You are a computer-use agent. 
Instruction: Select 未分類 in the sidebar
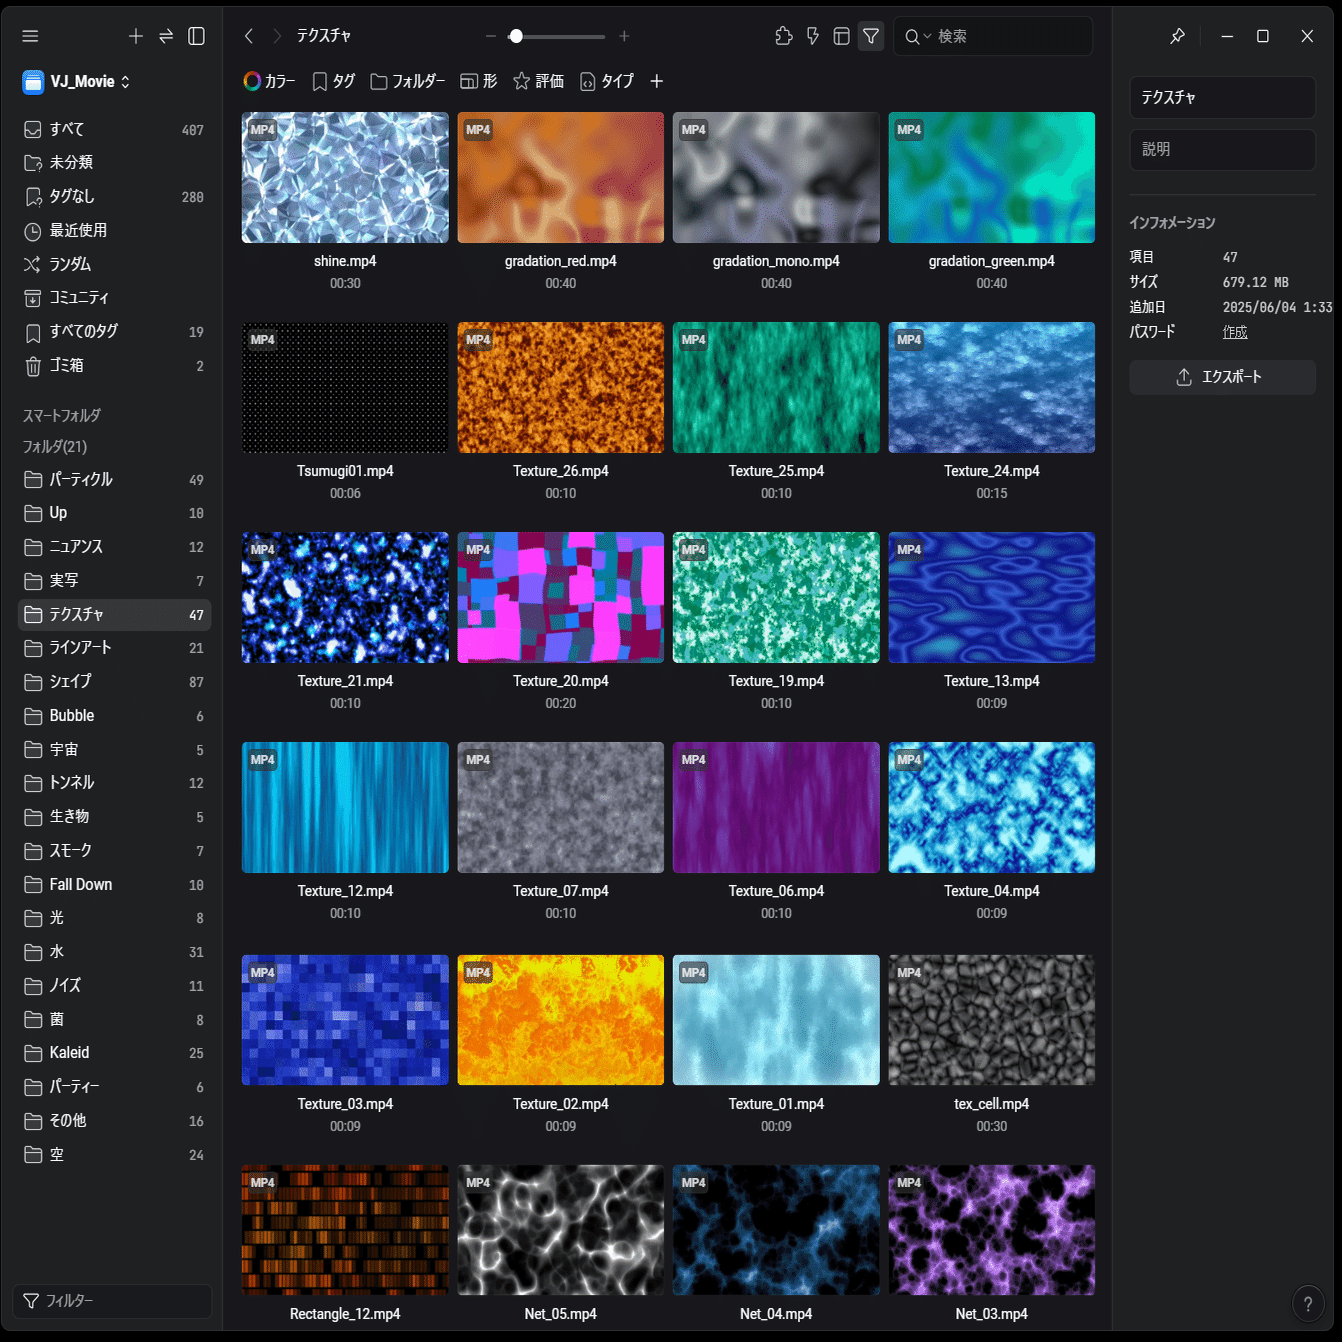[114, 162]
